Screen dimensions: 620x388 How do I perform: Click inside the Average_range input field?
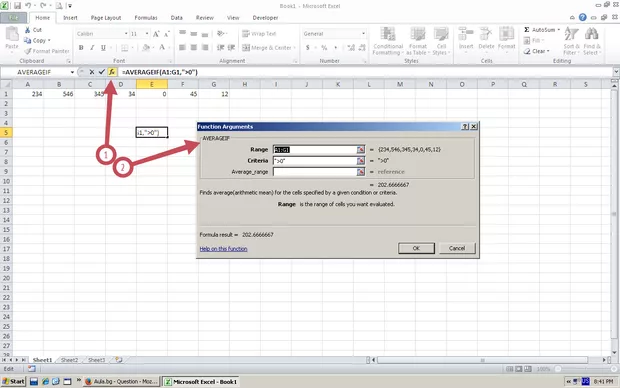[315, 172]
